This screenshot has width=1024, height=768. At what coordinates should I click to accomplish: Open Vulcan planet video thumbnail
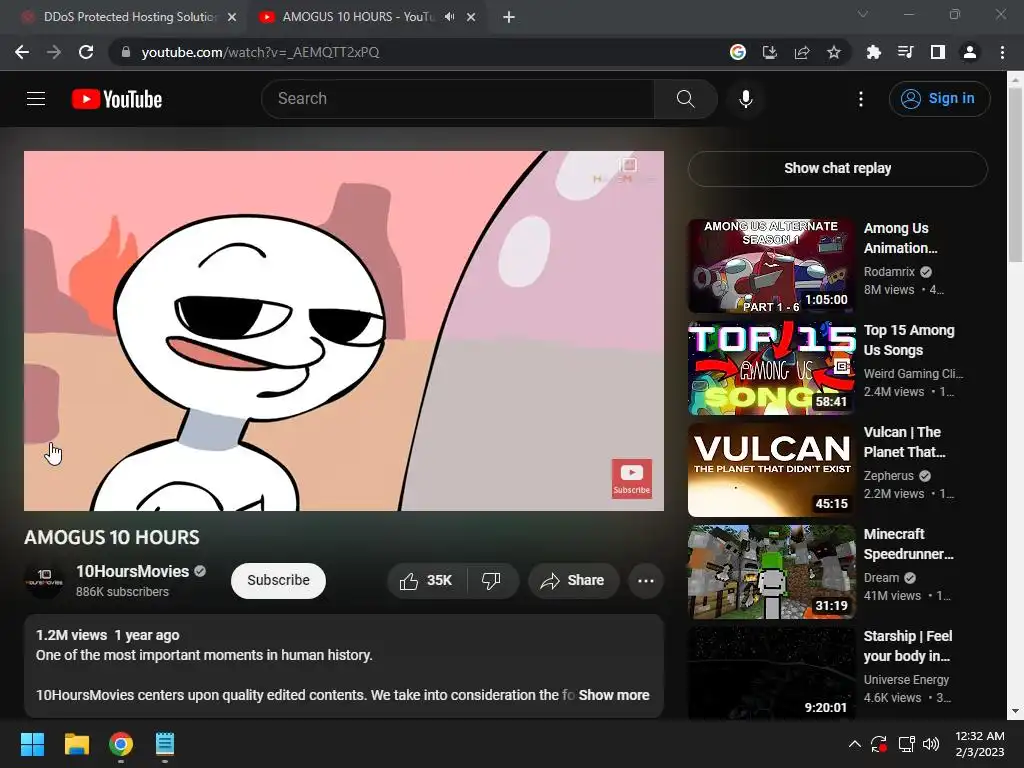(x=771, y=470)
